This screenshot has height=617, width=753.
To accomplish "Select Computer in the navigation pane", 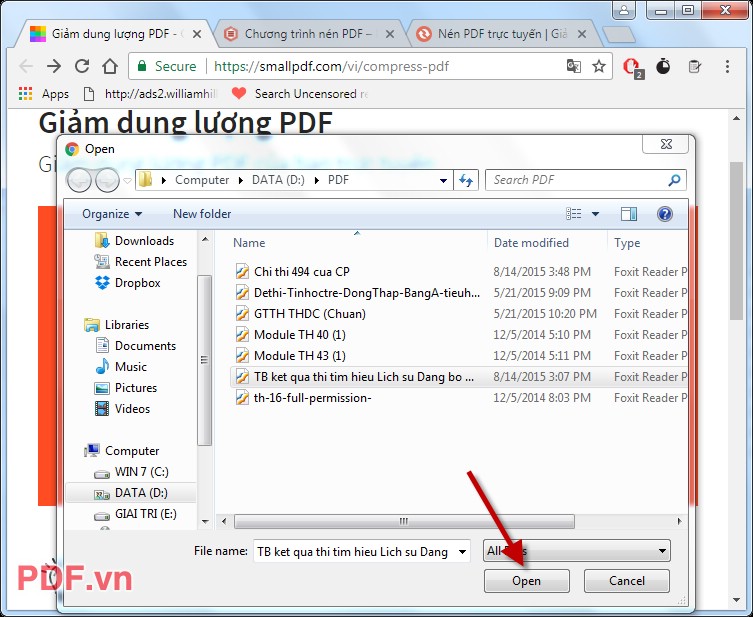I will click(x=121, y=451).
